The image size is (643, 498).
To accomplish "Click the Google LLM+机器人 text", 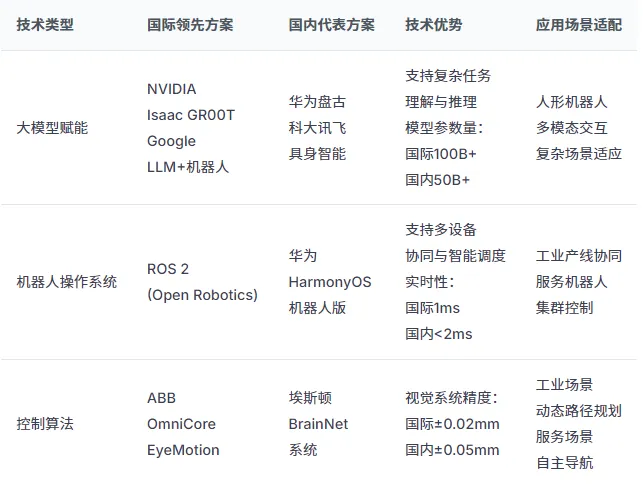I will [x=188, y=154].
